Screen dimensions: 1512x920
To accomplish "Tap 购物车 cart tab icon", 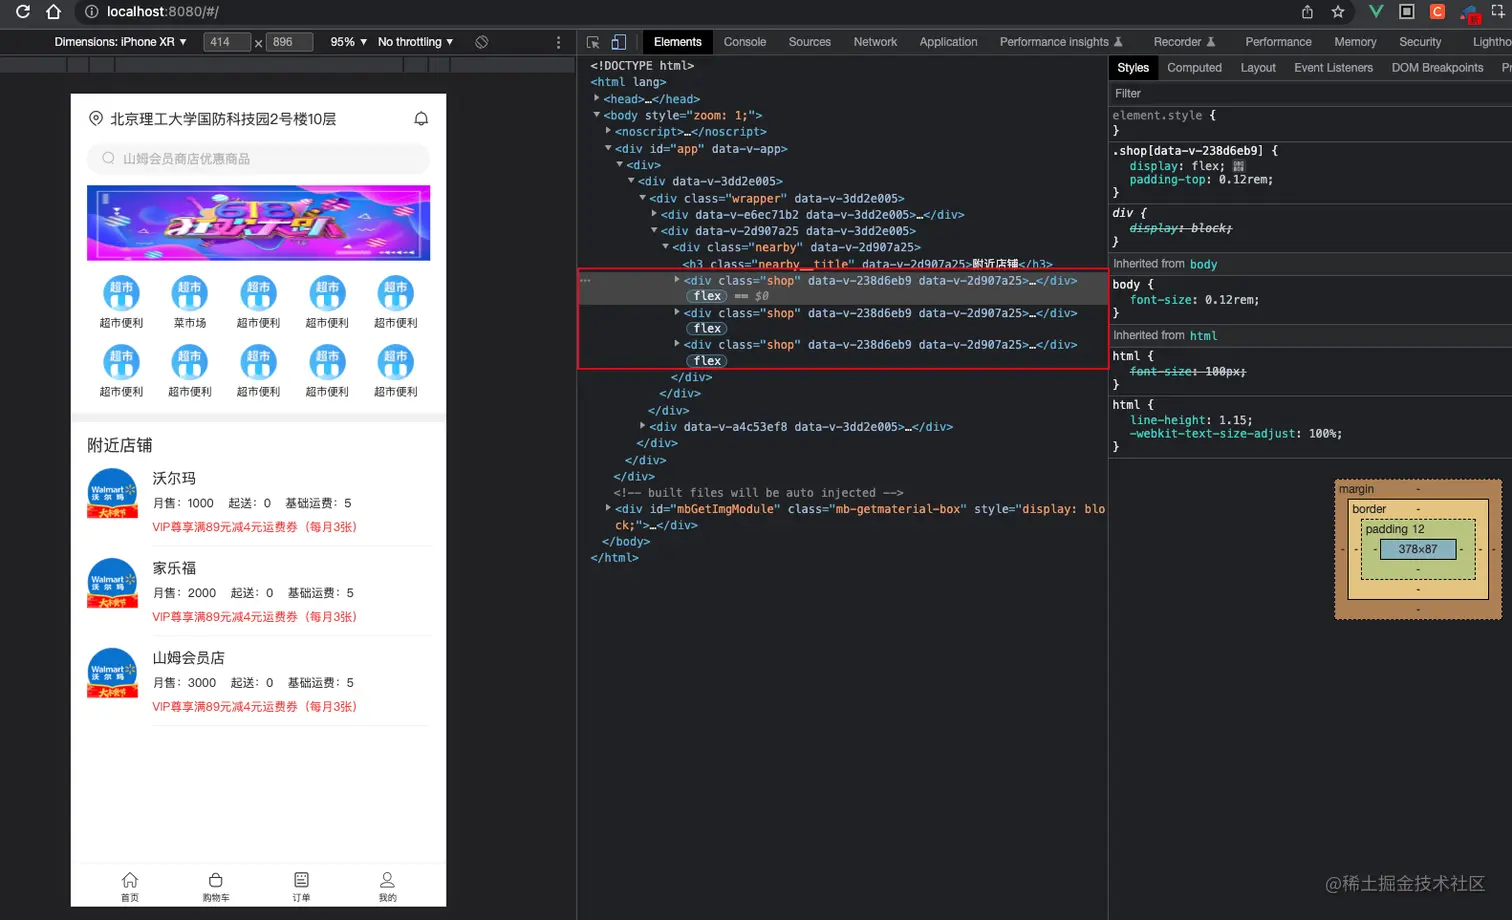I will [x=216, y=880].
